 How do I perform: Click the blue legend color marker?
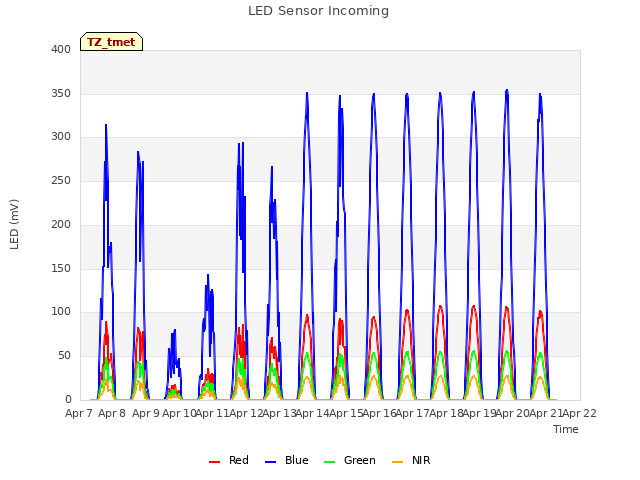pos(271,462)
